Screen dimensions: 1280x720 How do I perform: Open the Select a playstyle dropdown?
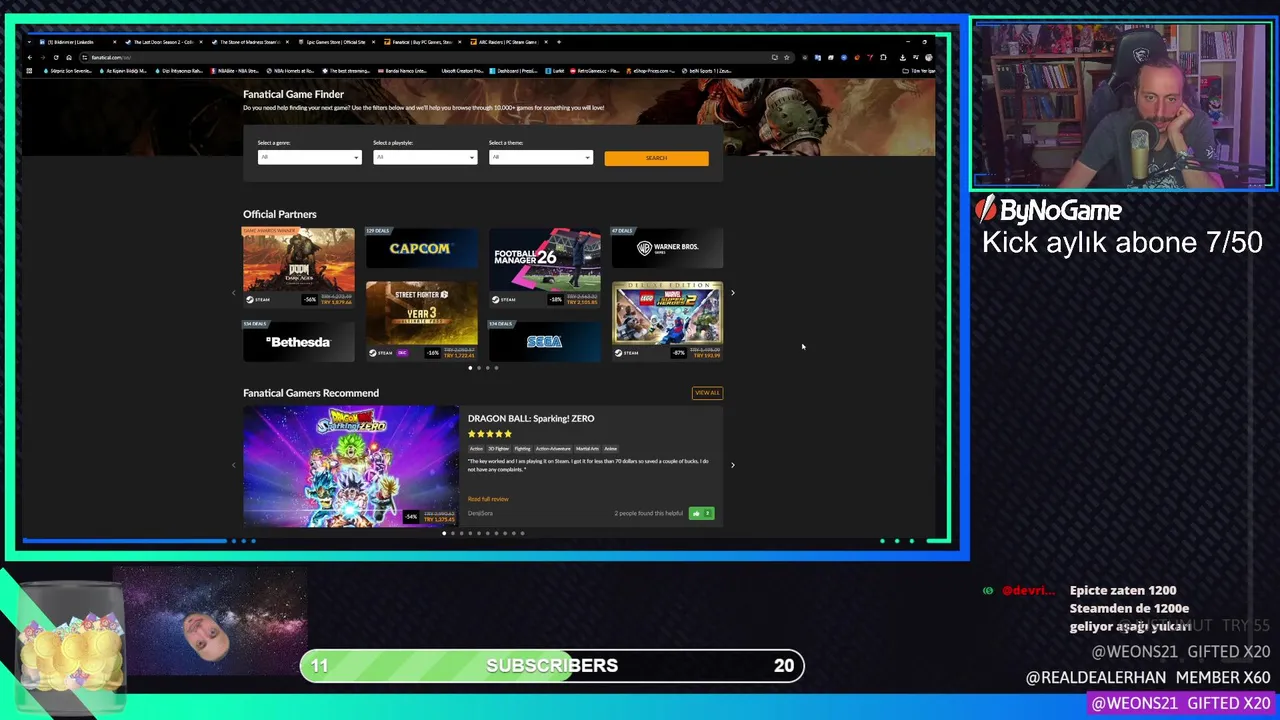pyautogui.click(x=425, y=157)
